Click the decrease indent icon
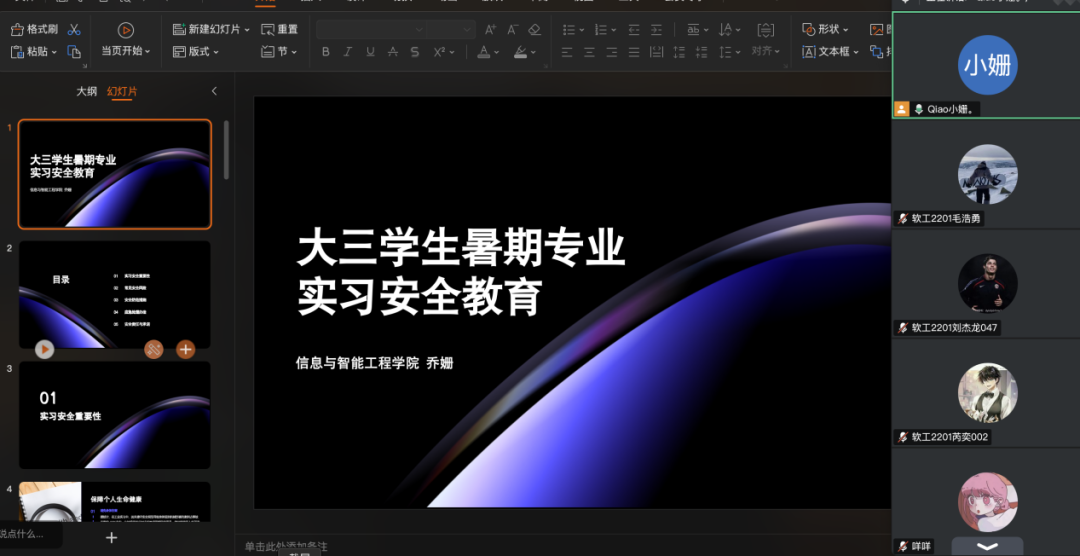This screenshot has width=1080, height=556. (634, 30)
